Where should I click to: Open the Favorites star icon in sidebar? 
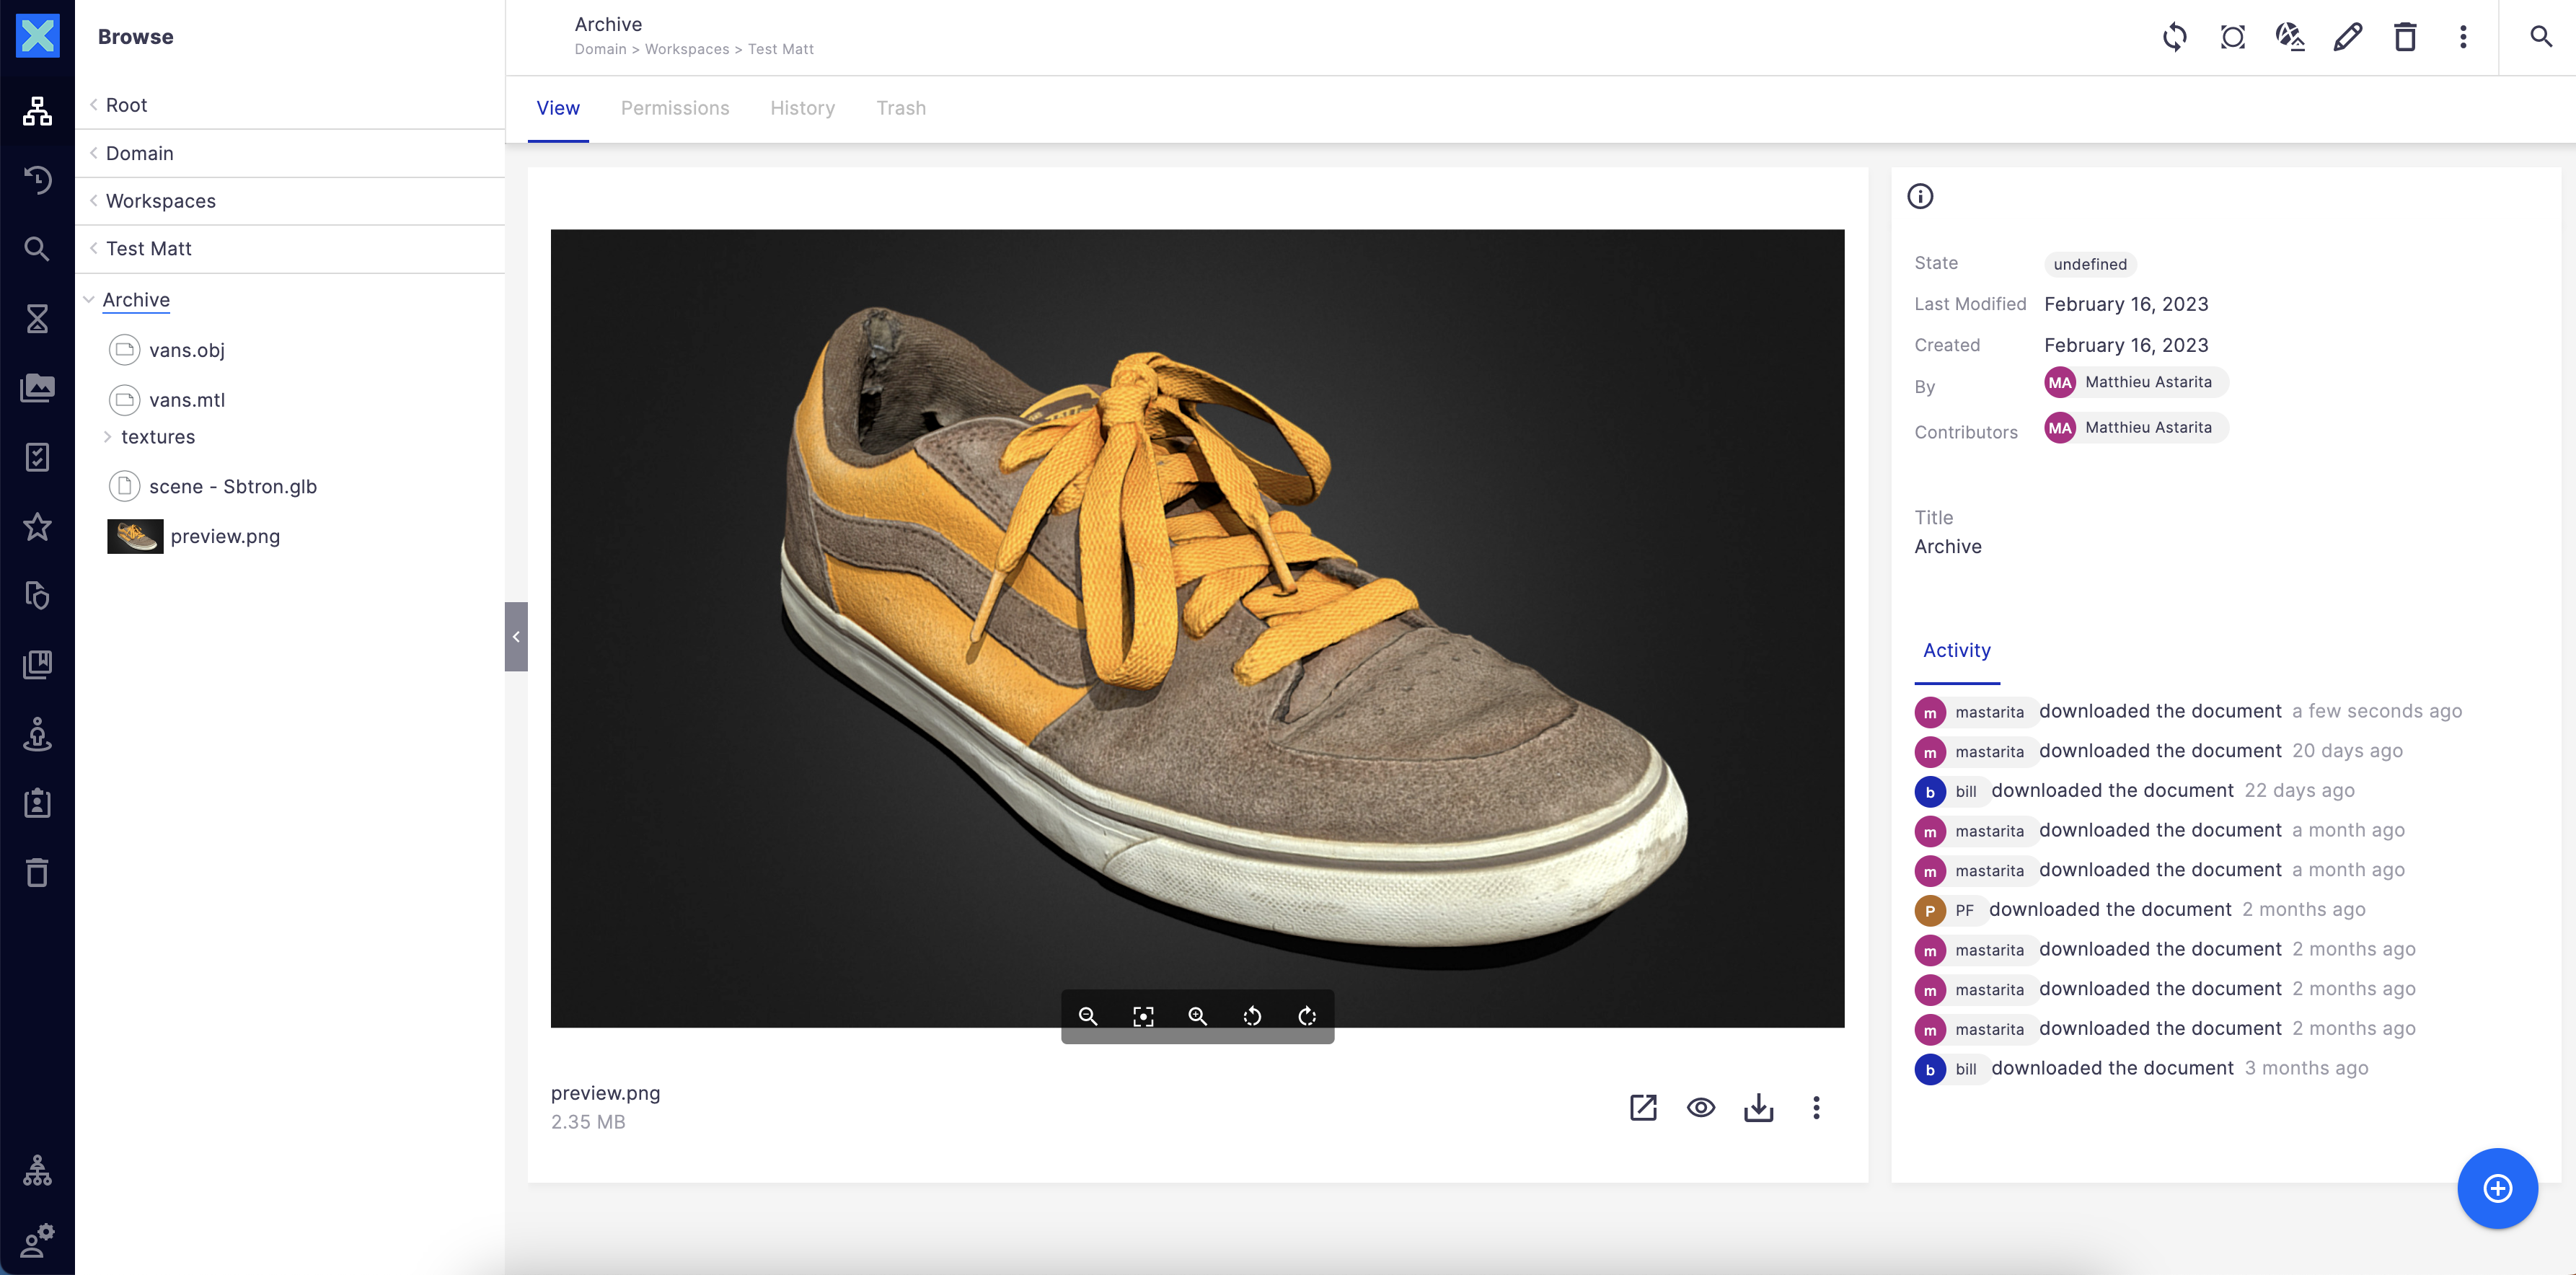[37, 527]
